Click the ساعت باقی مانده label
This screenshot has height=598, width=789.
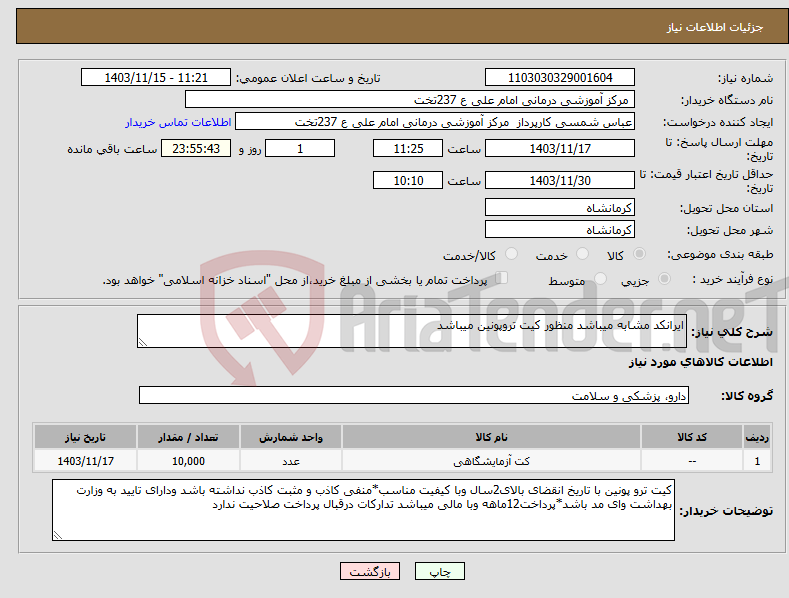tap(112, 149)
